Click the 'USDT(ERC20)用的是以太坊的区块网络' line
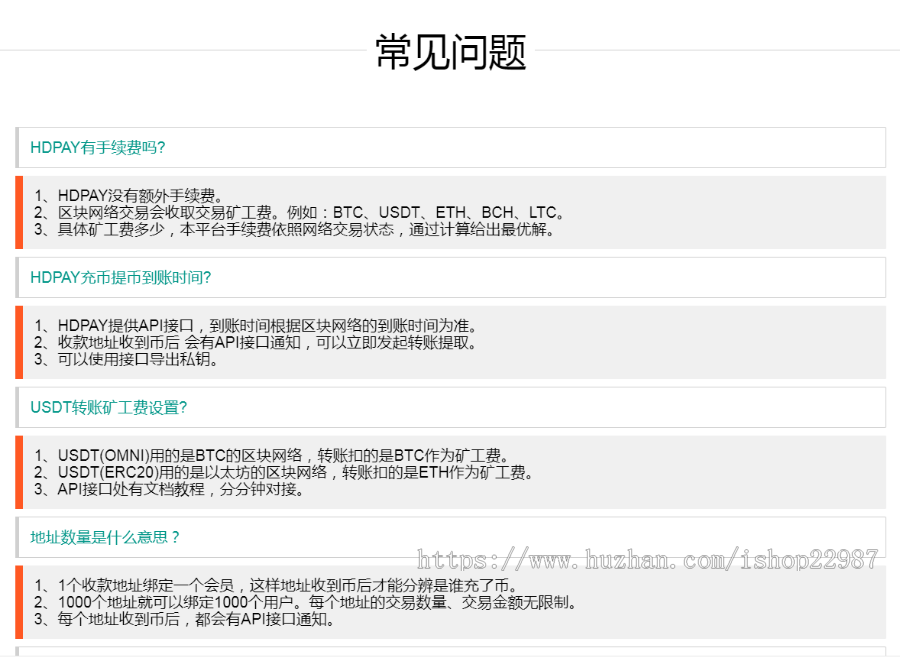The height and width of the screenshot is (661, 900). (284, 473)
